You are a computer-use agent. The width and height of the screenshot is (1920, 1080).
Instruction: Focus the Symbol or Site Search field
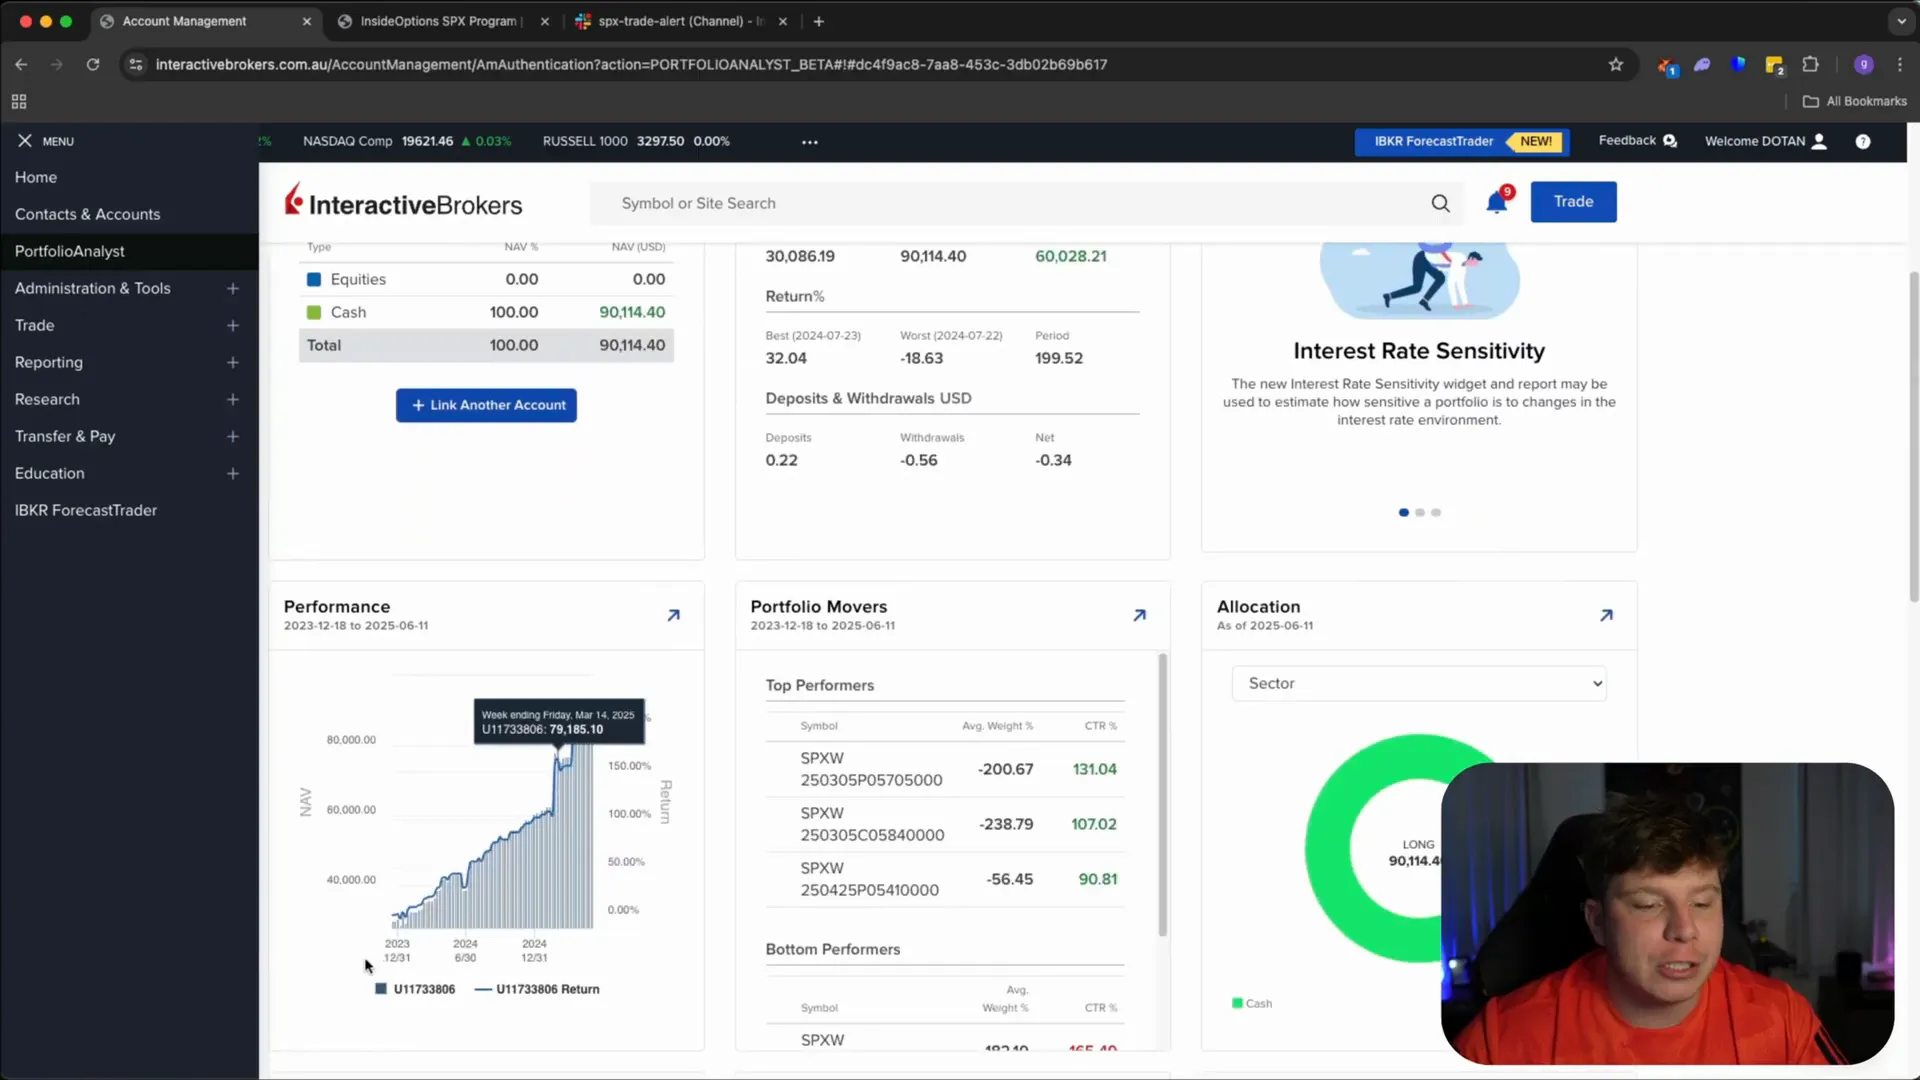click(x=1010, y=203)
